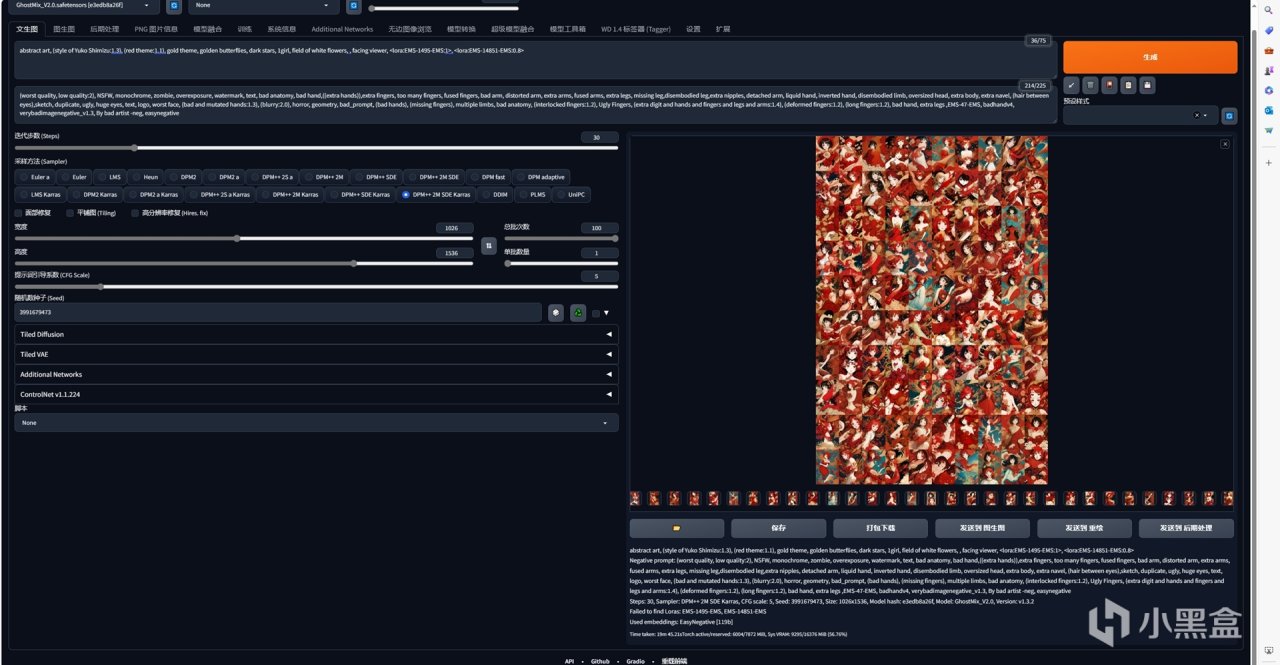Click the refresh VAE list icon
This screenshot has width=1280, height=665.
point(354,6)
